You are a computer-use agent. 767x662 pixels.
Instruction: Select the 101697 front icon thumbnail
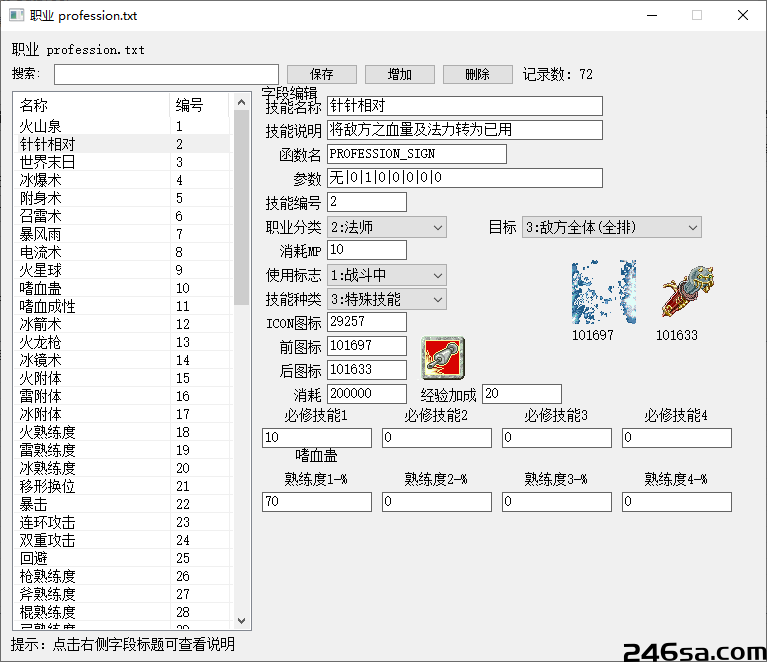pyautogui.click(x=604, y=292)
